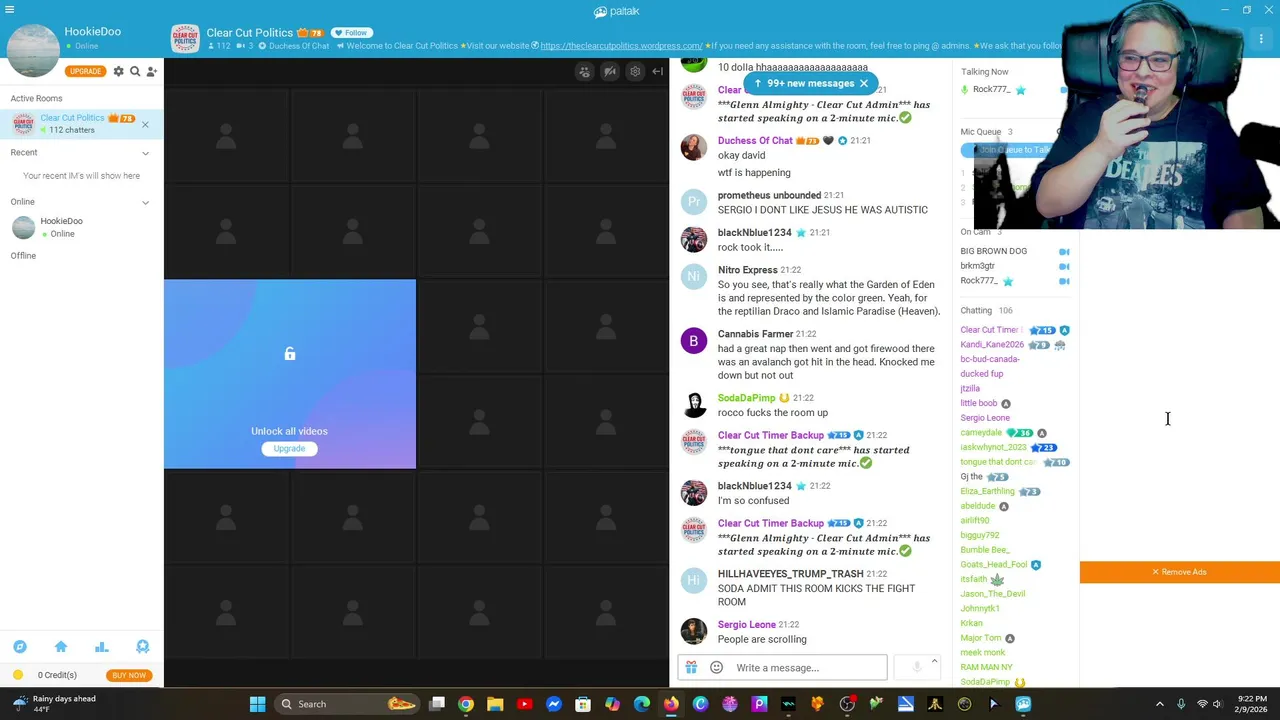Dismiss the new messages banner
The height and width of the screenshot is (720, 1280).
coord(864,84)
